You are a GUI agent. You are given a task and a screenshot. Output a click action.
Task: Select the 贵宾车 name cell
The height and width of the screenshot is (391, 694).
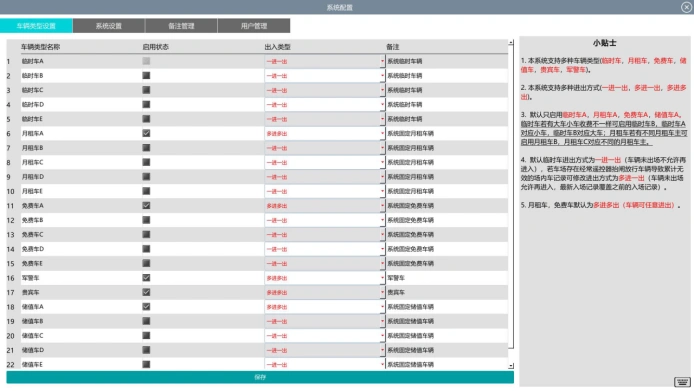(x=81, y=292)
